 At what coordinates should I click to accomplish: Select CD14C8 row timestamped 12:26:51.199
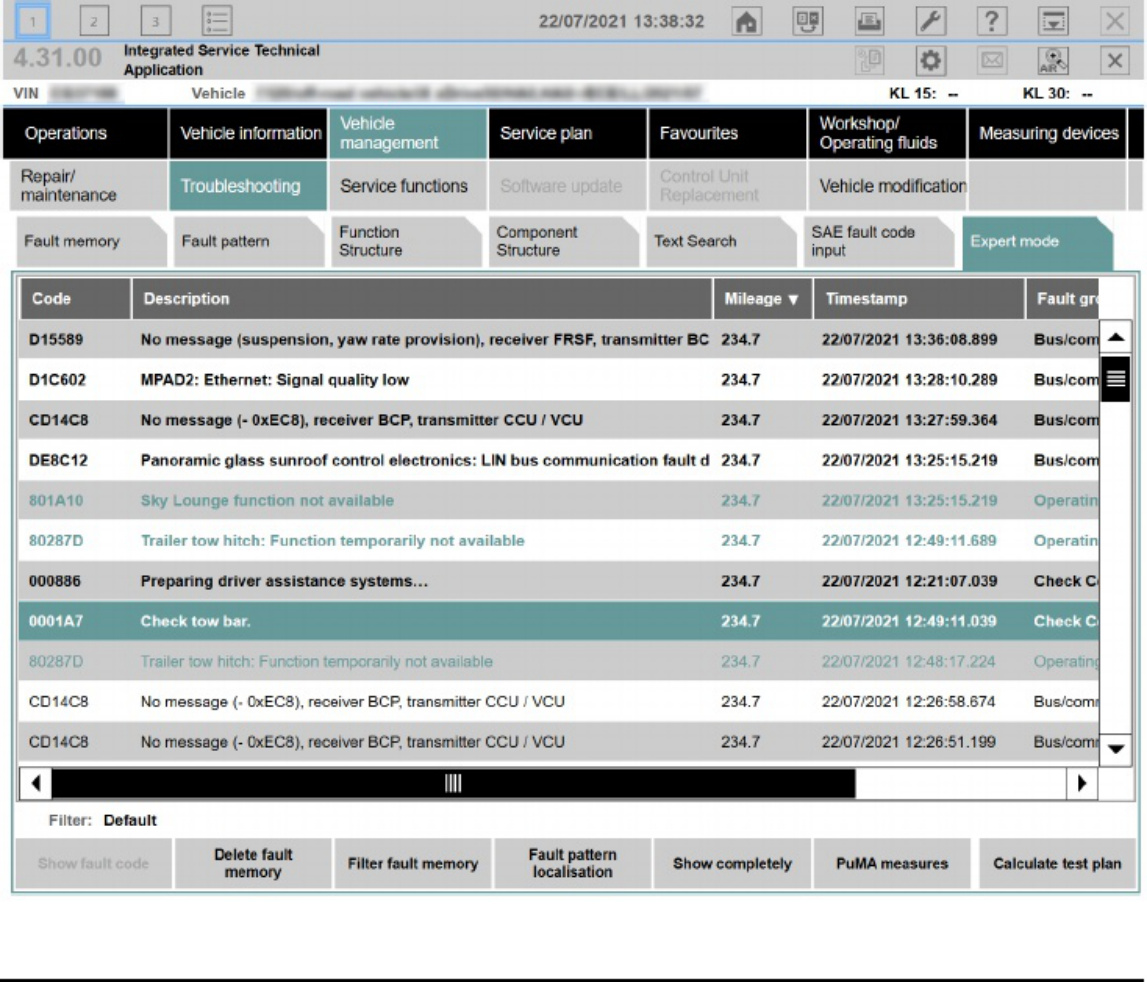click(558, 742)
